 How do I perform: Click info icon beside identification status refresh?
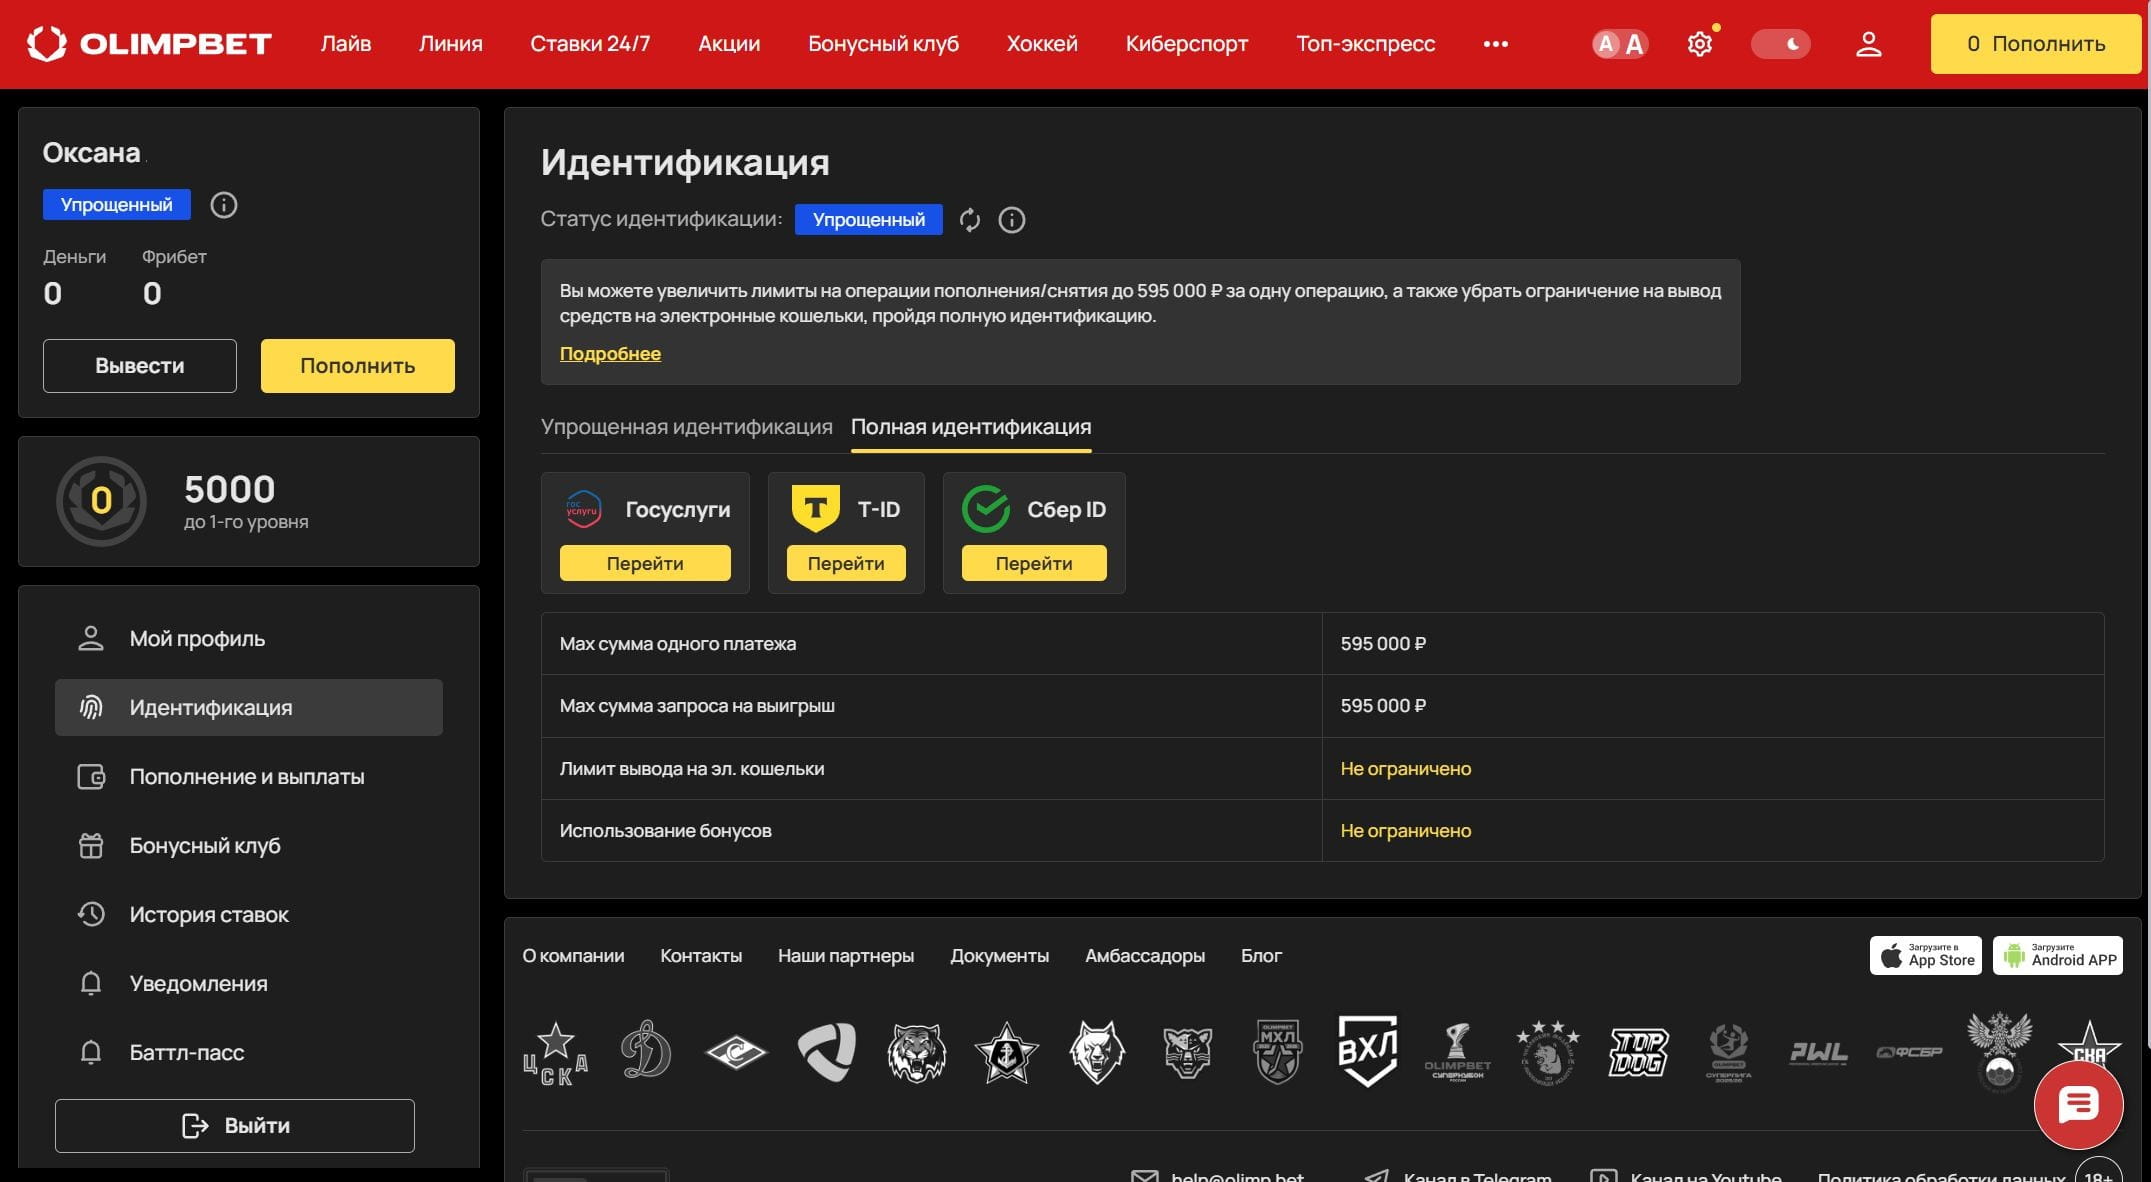[1012, 220]
